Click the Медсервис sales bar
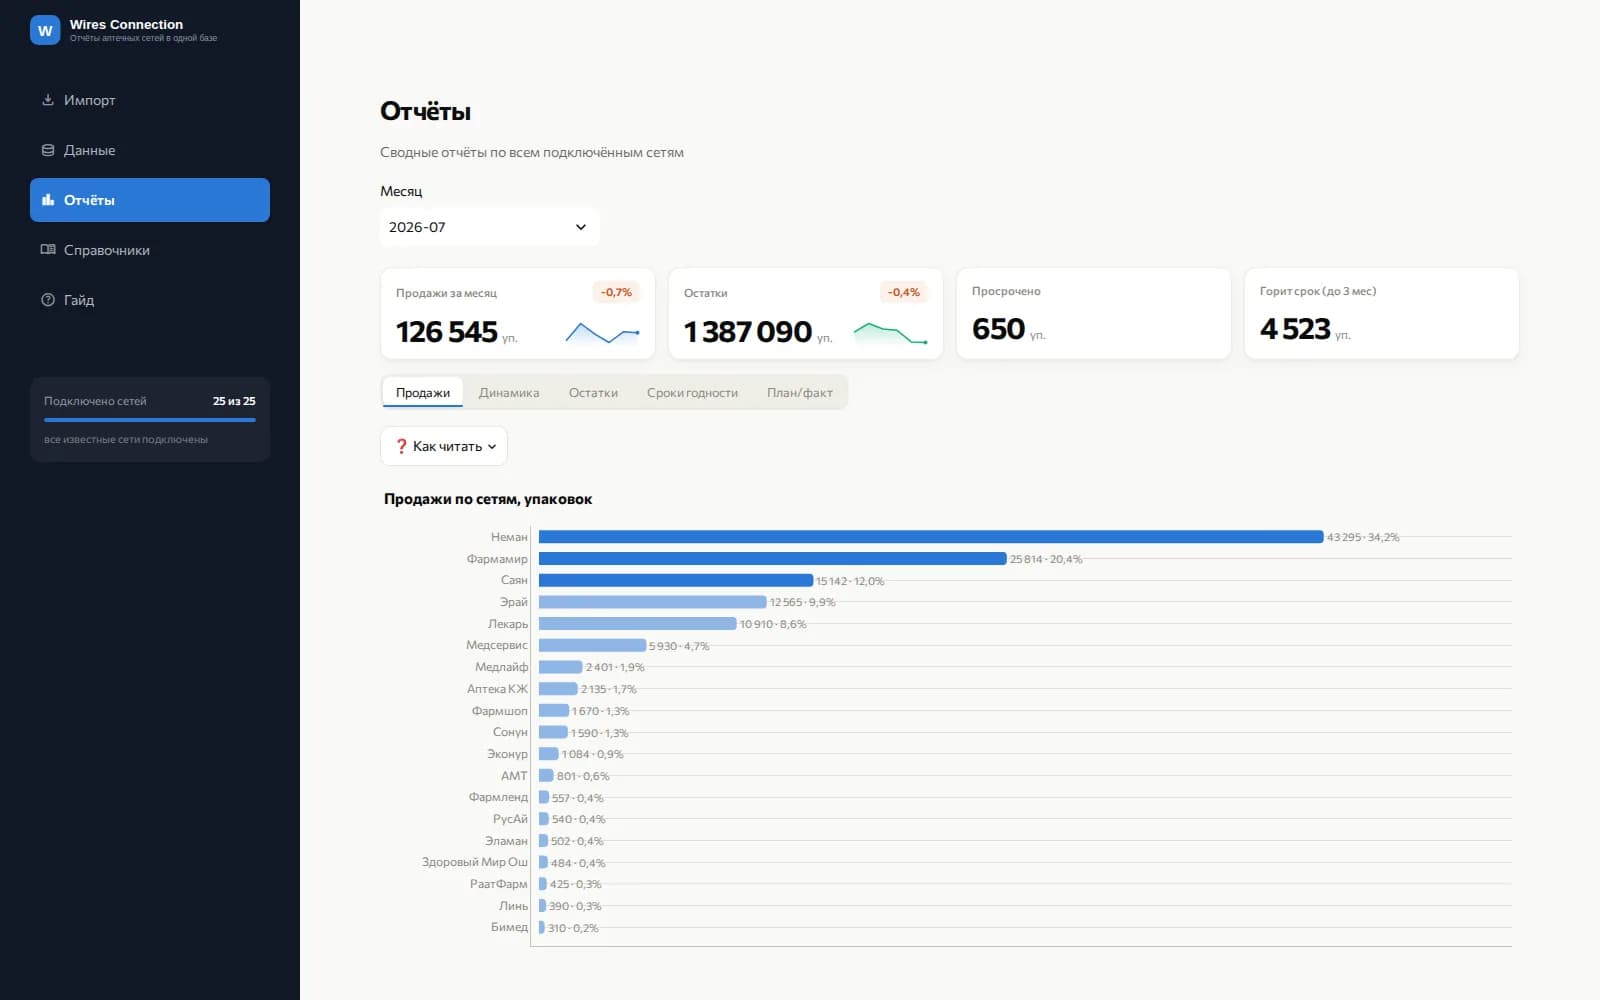1600x1000 pixels. [x=593, y=645]
